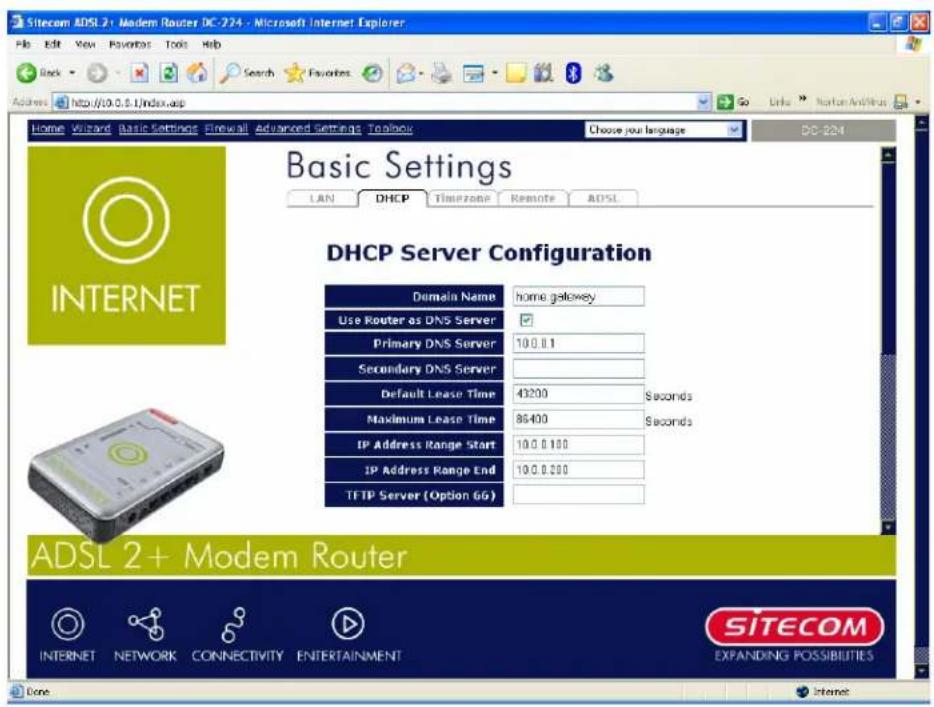Open the Back button history dropdown arrow
Image resolution: width=934 pixels, height=707 pixels.
click(x=72, y=73)
